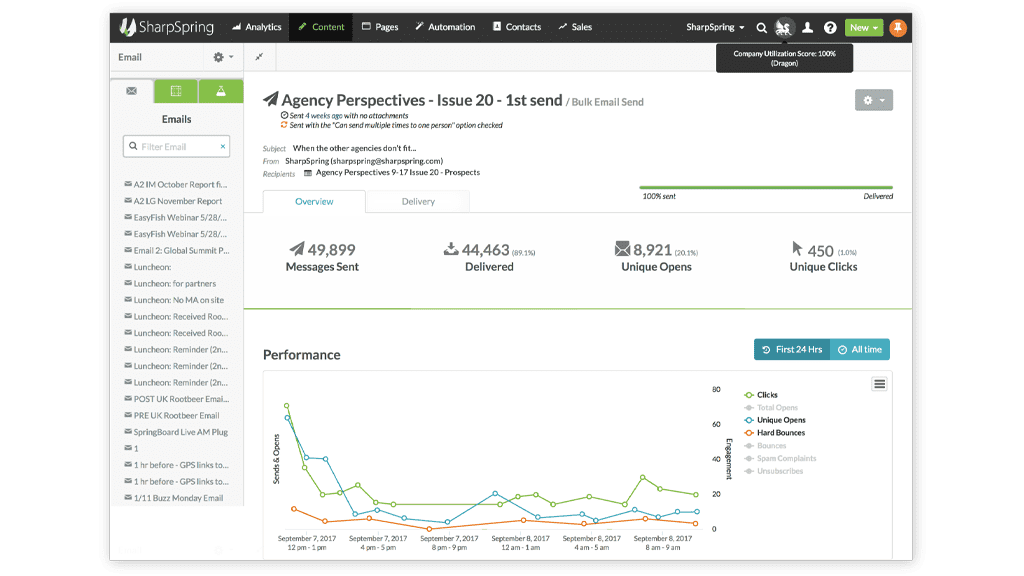
Task: Select the envelope Emails panel tab
Action: 132,91
